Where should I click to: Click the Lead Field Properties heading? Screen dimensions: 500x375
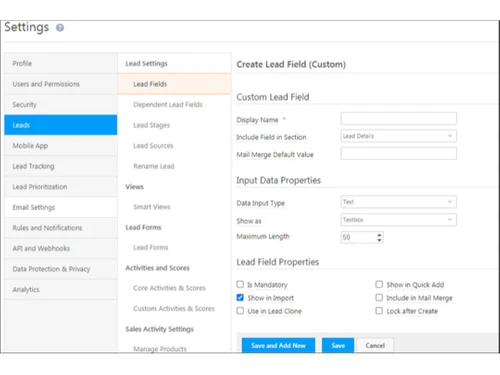tap(278, 262)
